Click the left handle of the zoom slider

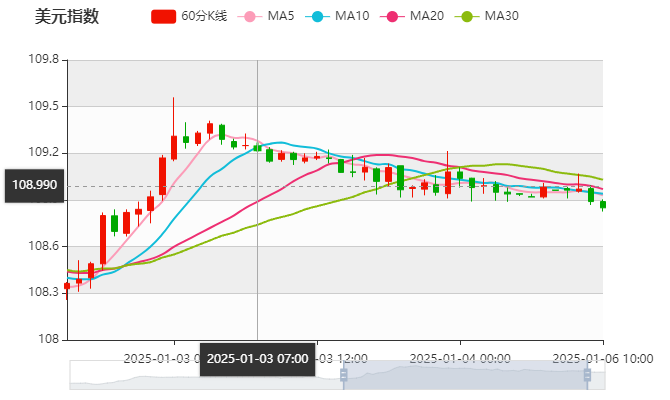341,375
